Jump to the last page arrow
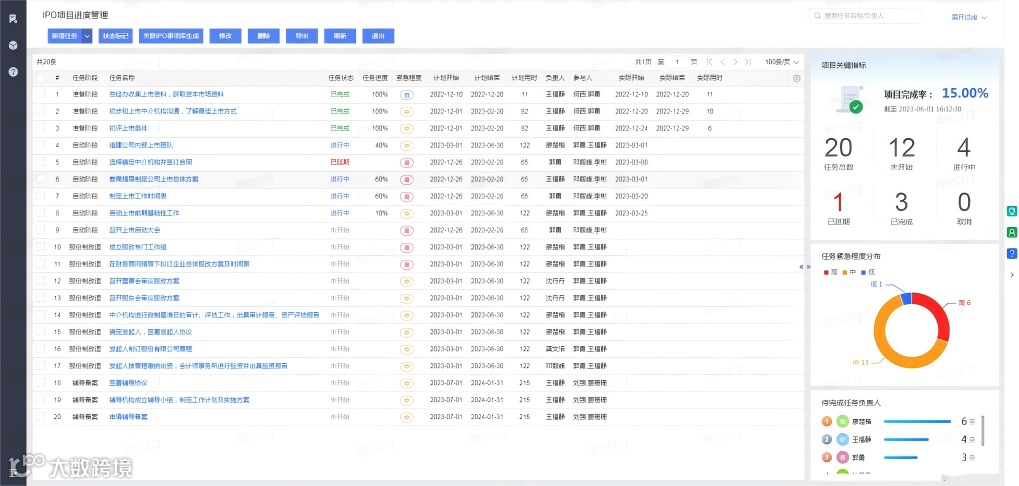 (748, 62)
